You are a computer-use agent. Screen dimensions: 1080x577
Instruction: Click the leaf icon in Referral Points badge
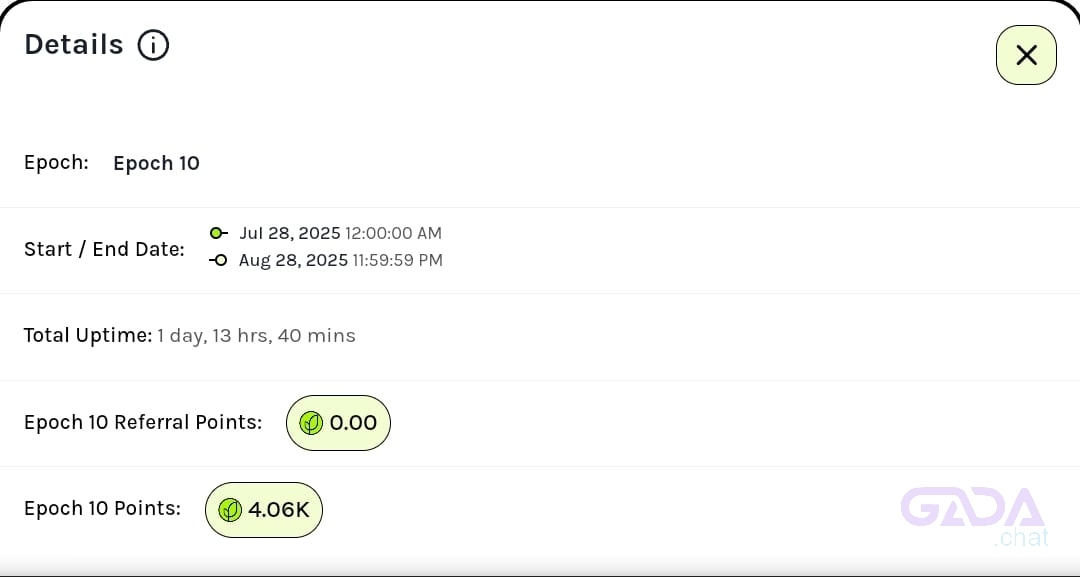(311, 423)
